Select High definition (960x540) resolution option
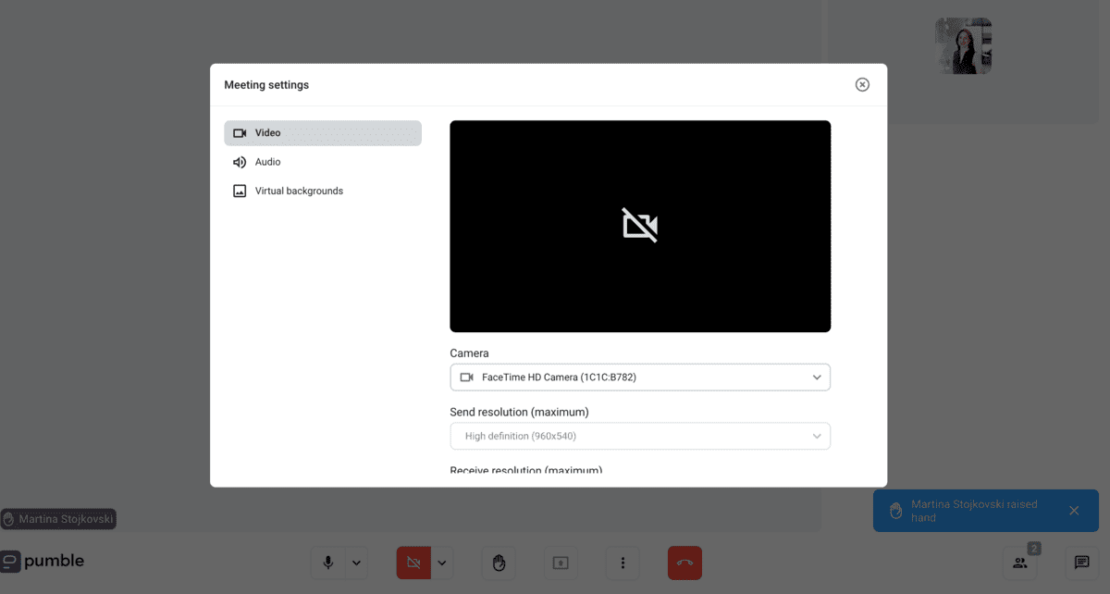 pyautogui.click(x=640, y=436)
